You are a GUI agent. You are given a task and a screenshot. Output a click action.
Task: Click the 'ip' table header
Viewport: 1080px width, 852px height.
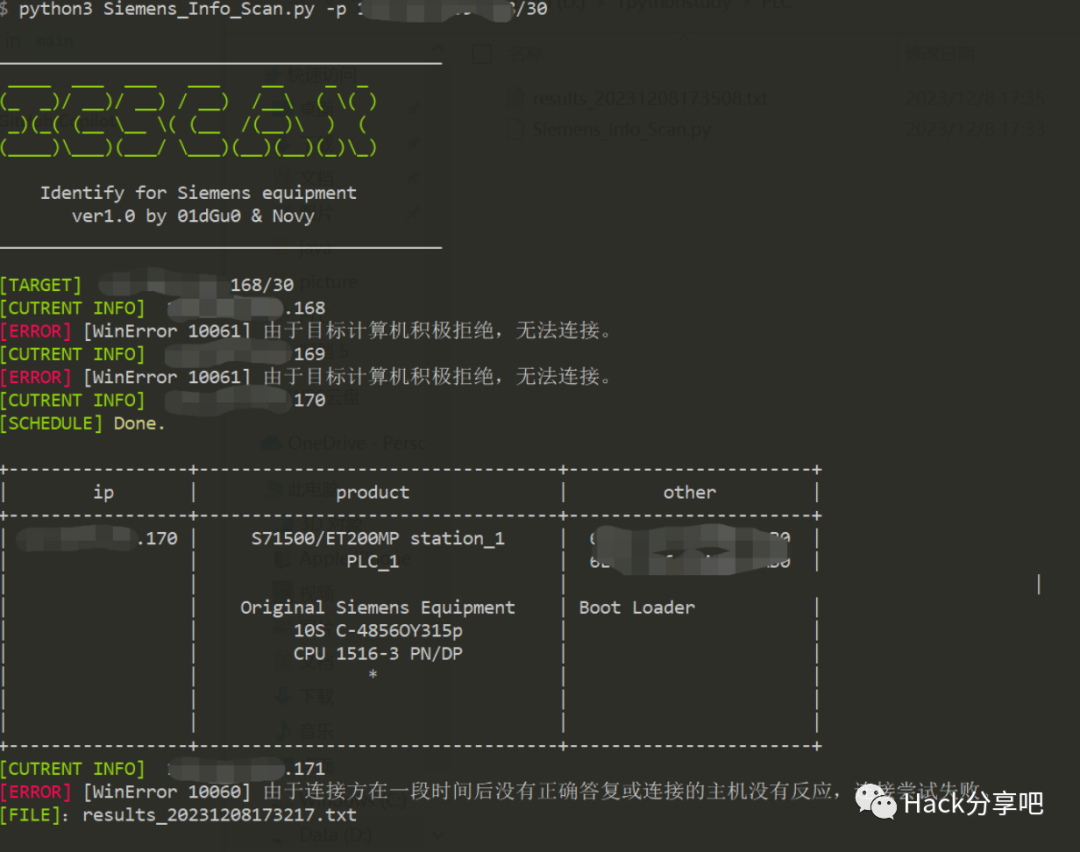[103, 492]
